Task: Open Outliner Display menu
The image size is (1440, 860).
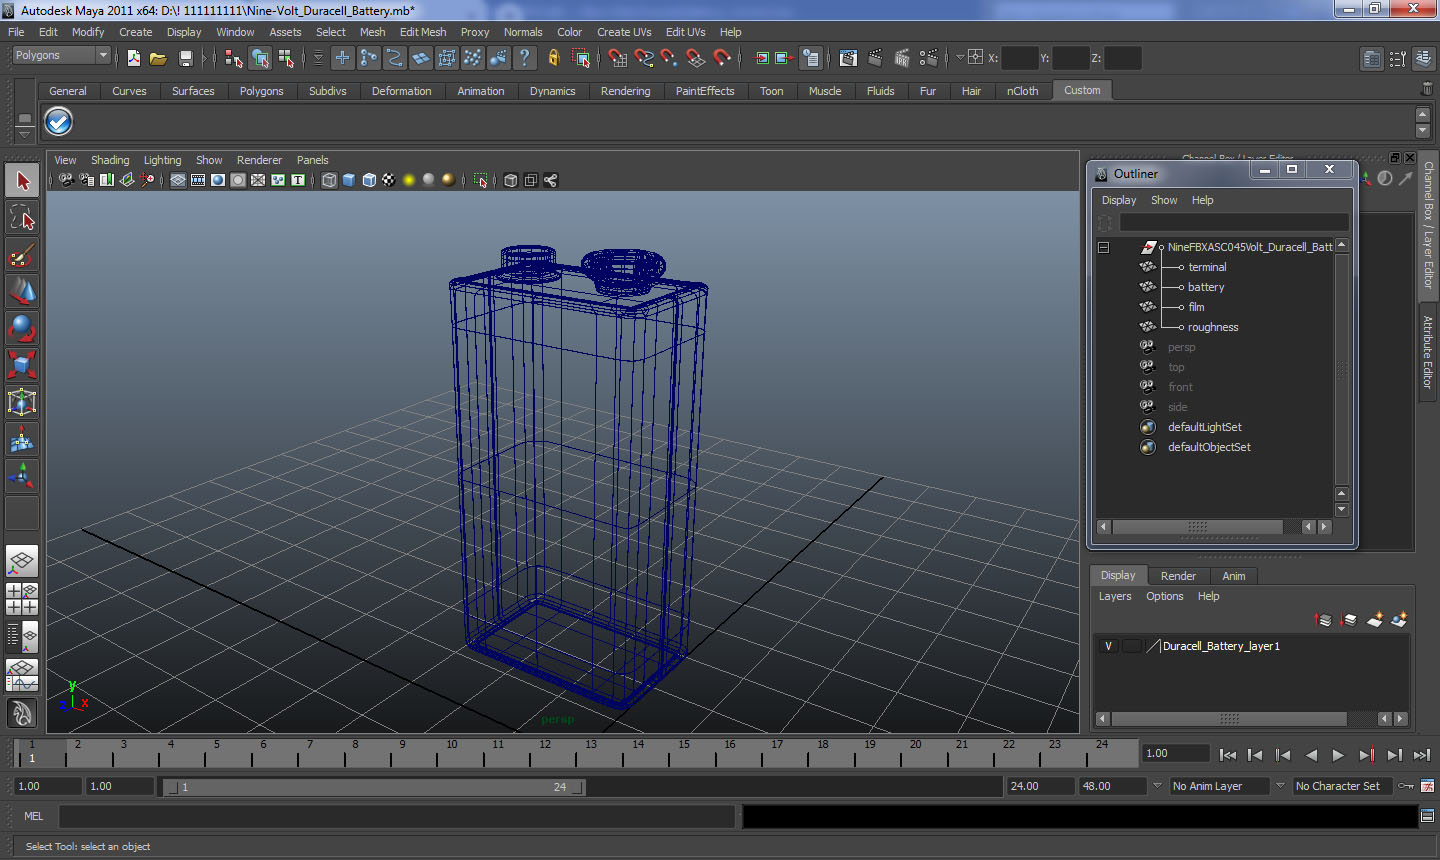Action: [x=1119, y=200]
